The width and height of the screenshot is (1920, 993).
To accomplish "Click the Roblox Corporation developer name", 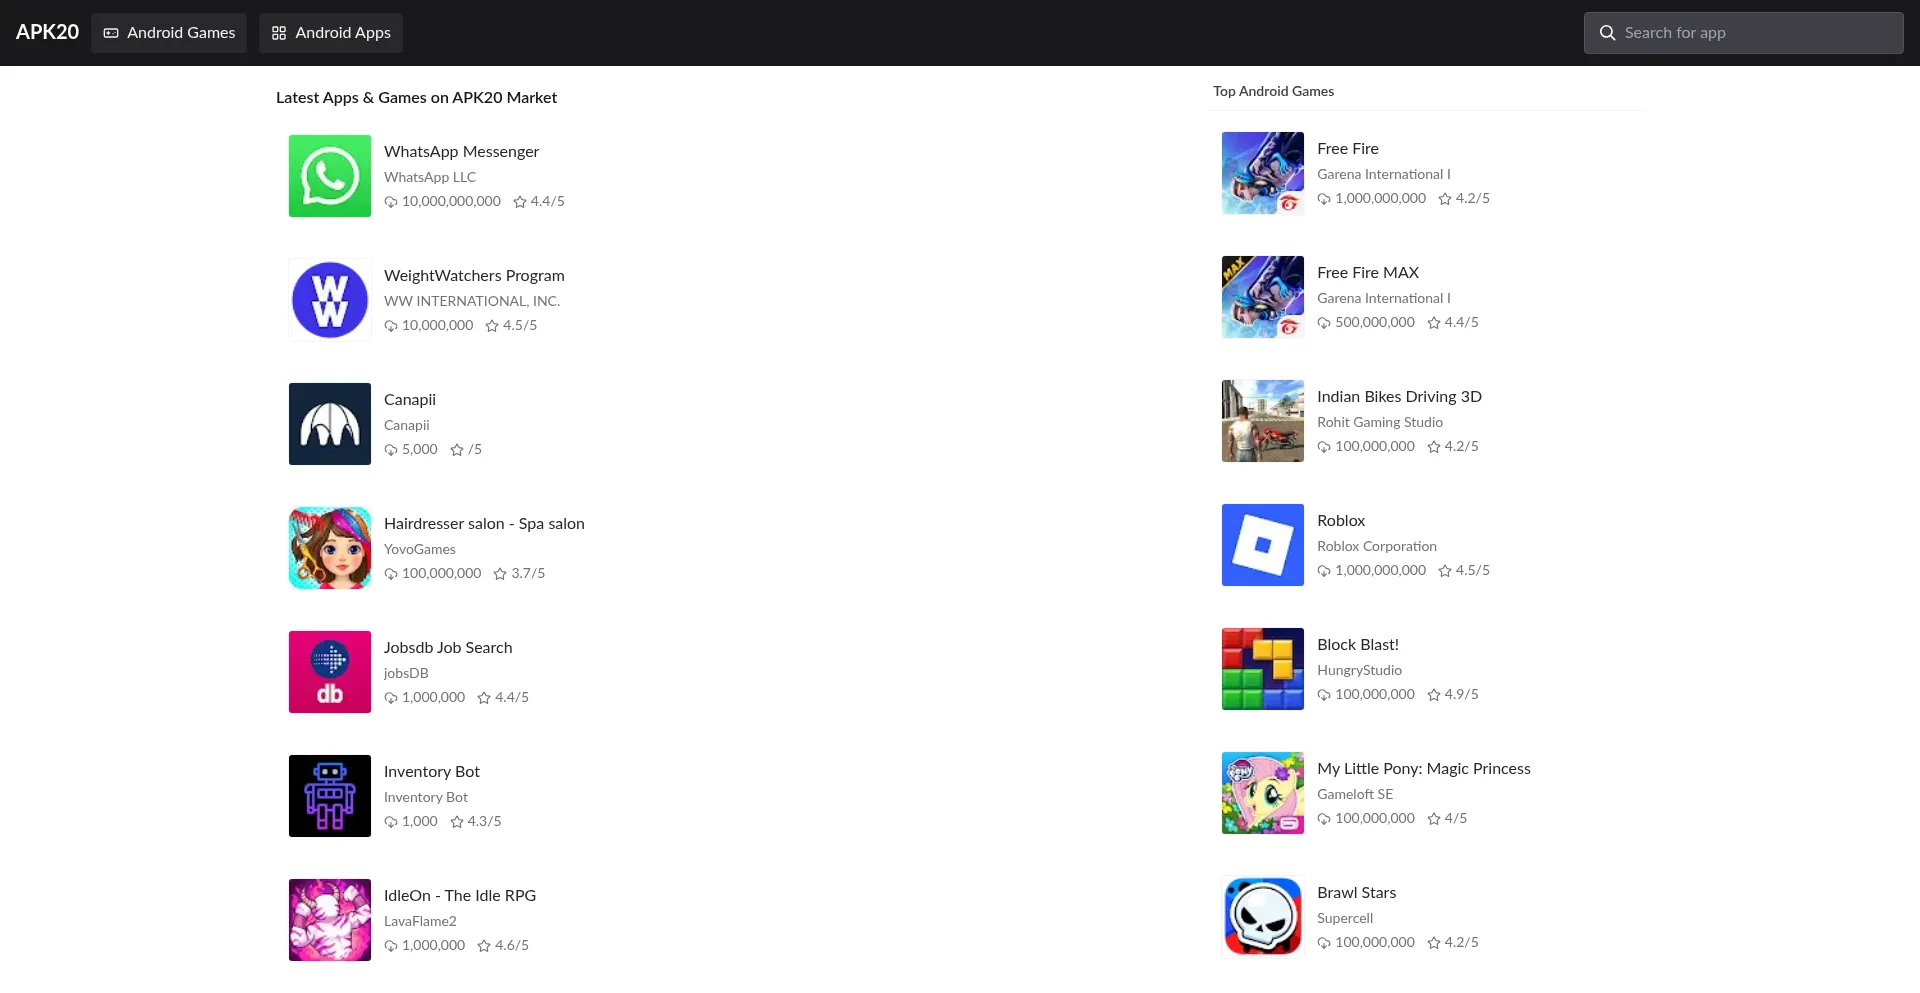I will (x=1377, y=546).
